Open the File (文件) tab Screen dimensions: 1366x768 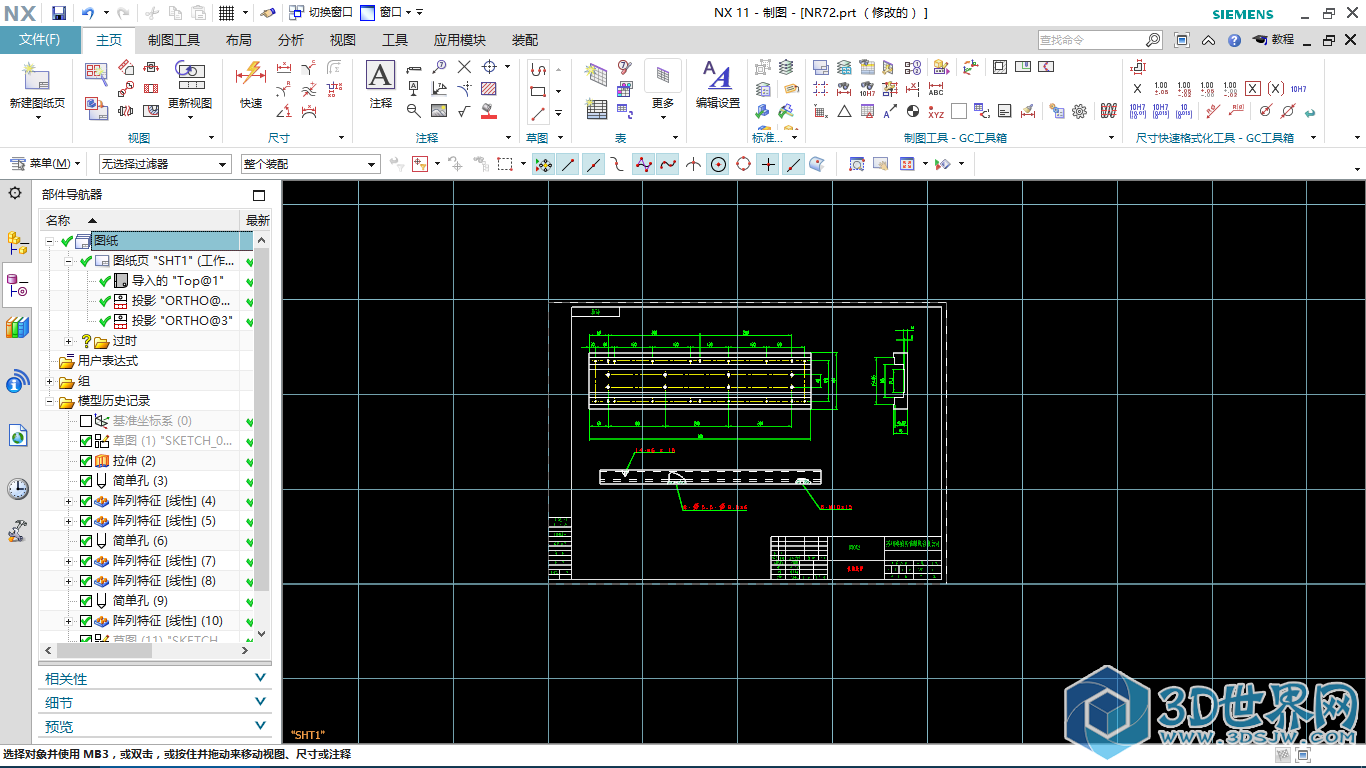point(40,40)
